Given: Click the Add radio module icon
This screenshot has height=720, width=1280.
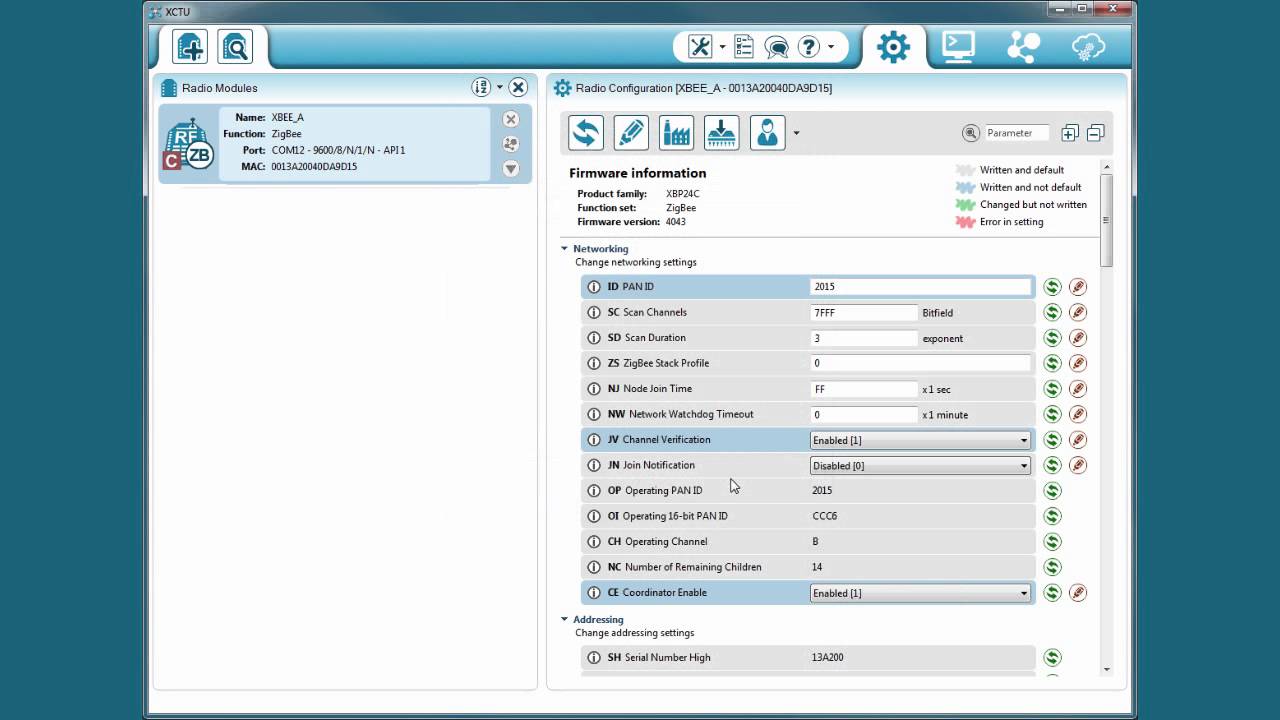Looking at the screenshot, I should pos(189,47).
